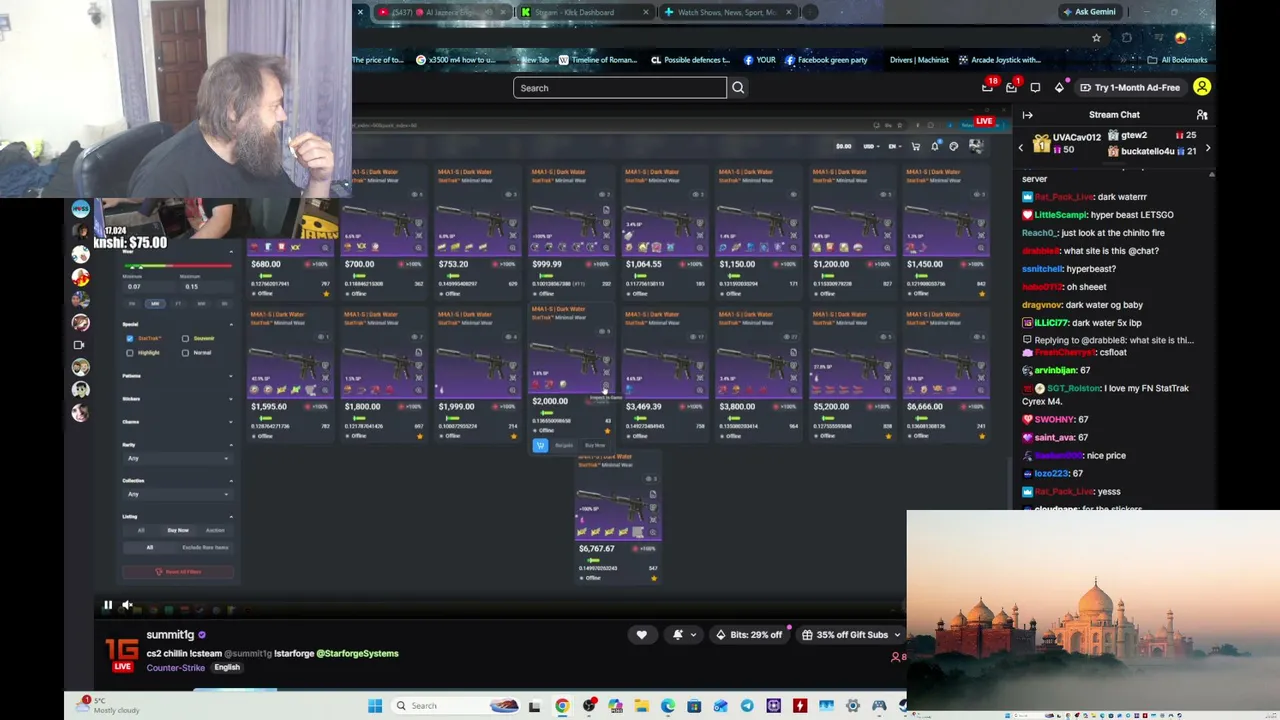
Task: Select the MW wear toggle button
Action: click(x=155, y=304)
